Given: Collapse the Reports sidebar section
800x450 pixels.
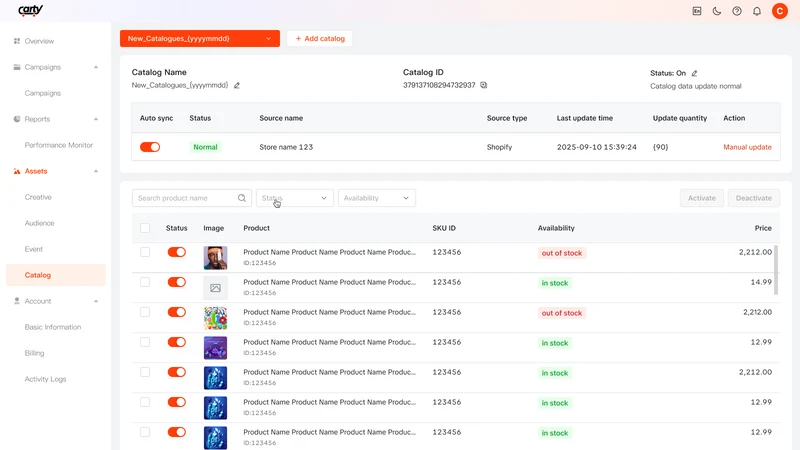Looking at the screenshot, I should pos(96,119).
